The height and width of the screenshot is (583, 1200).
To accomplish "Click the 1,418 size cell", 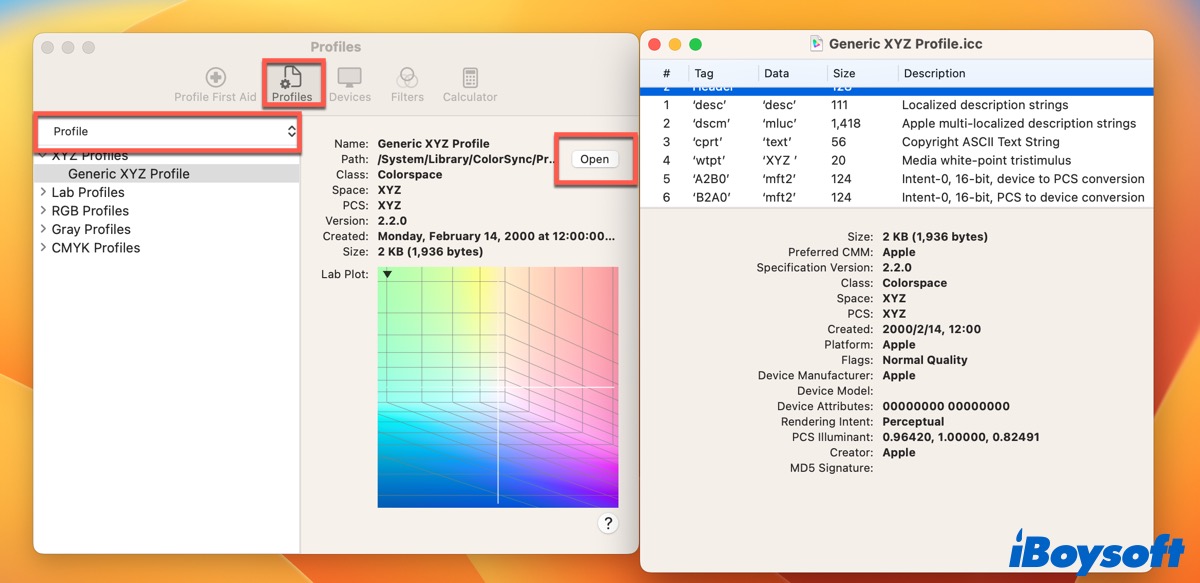I will click(847, 123).
